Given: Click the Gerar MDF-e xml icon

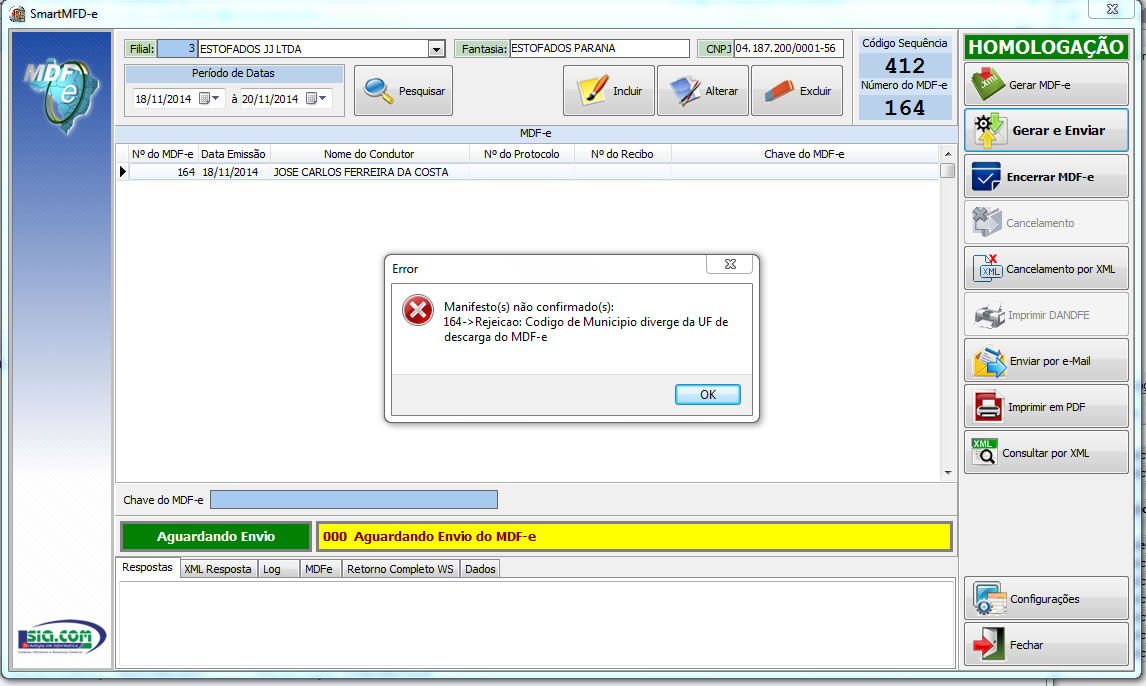Looking at the screenshot, I should tap(987, 84).
